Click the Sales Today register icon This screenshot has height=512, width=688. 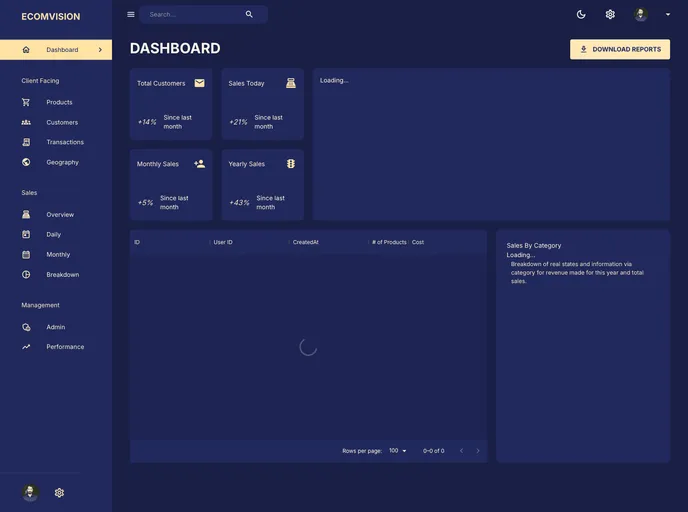tap(291, 83)
